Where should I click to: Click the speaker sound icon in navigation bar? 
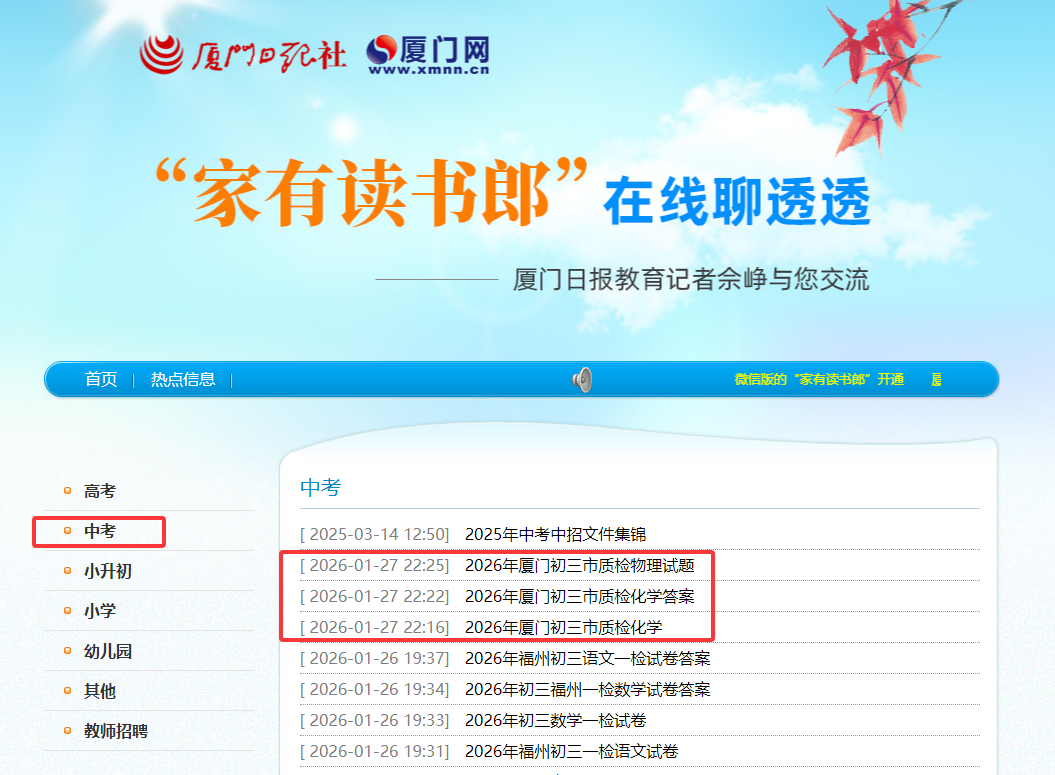click(x=583, y=380)
